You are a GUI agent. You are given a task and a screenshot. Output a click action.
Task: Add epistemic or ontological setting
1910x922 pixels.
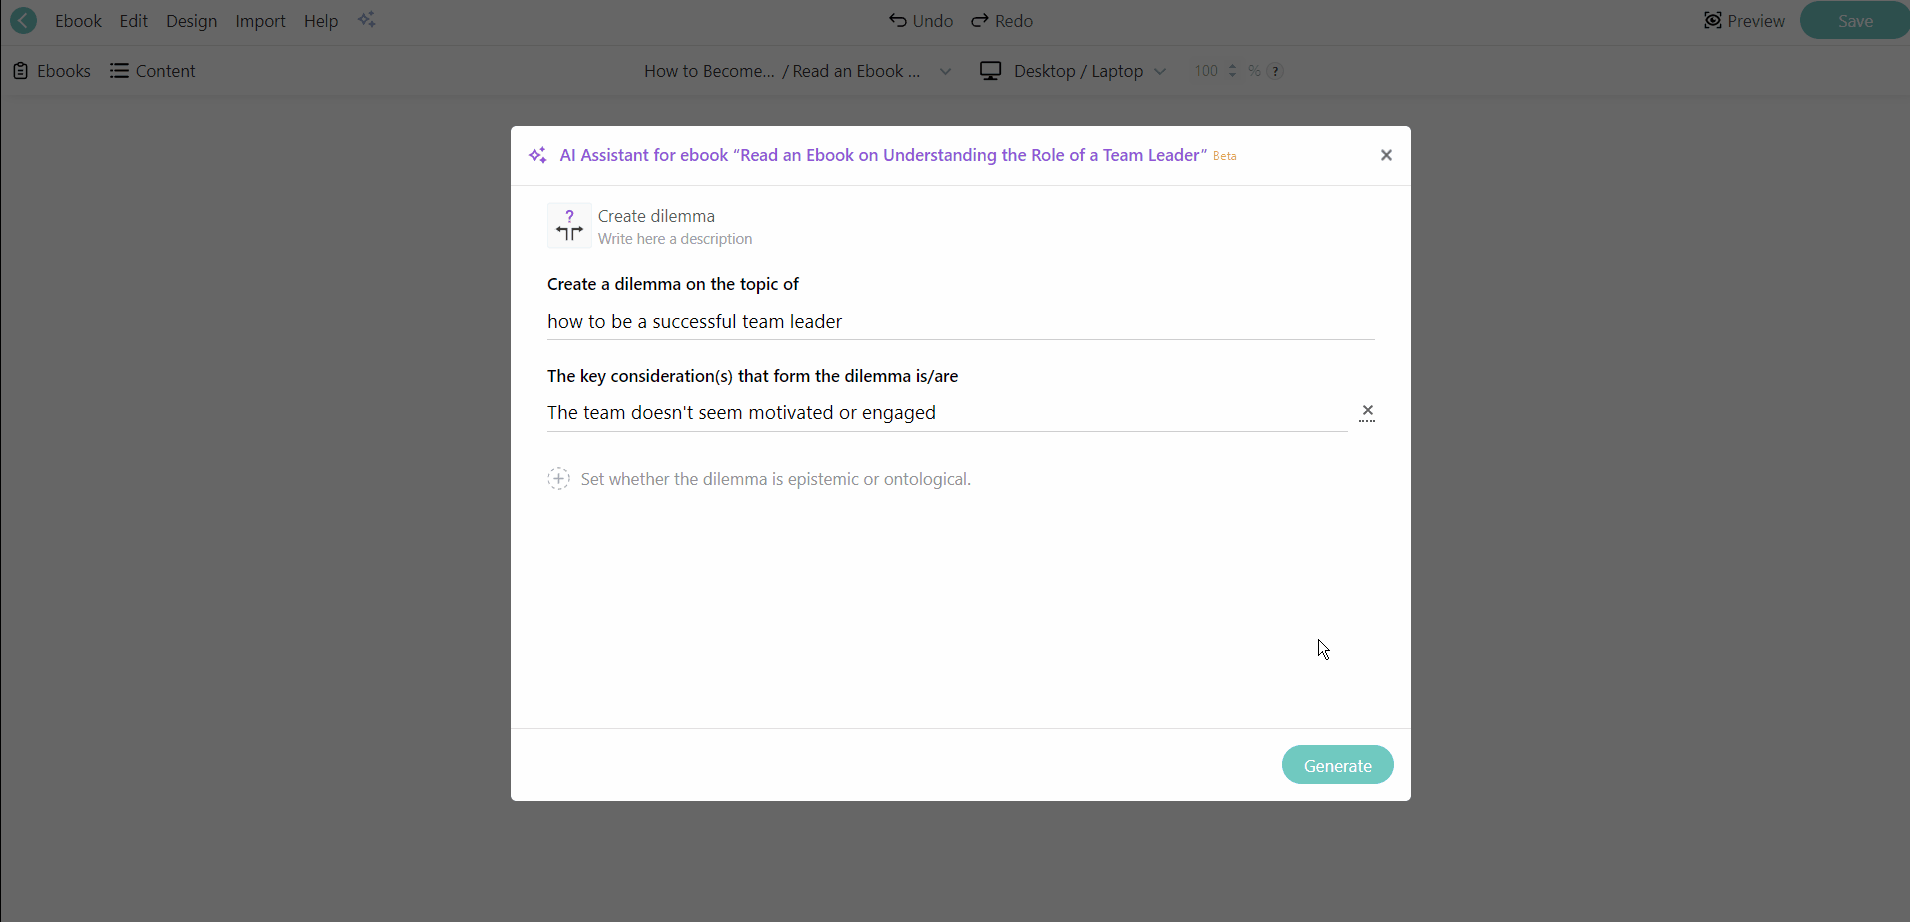click(x=558, y=479)
